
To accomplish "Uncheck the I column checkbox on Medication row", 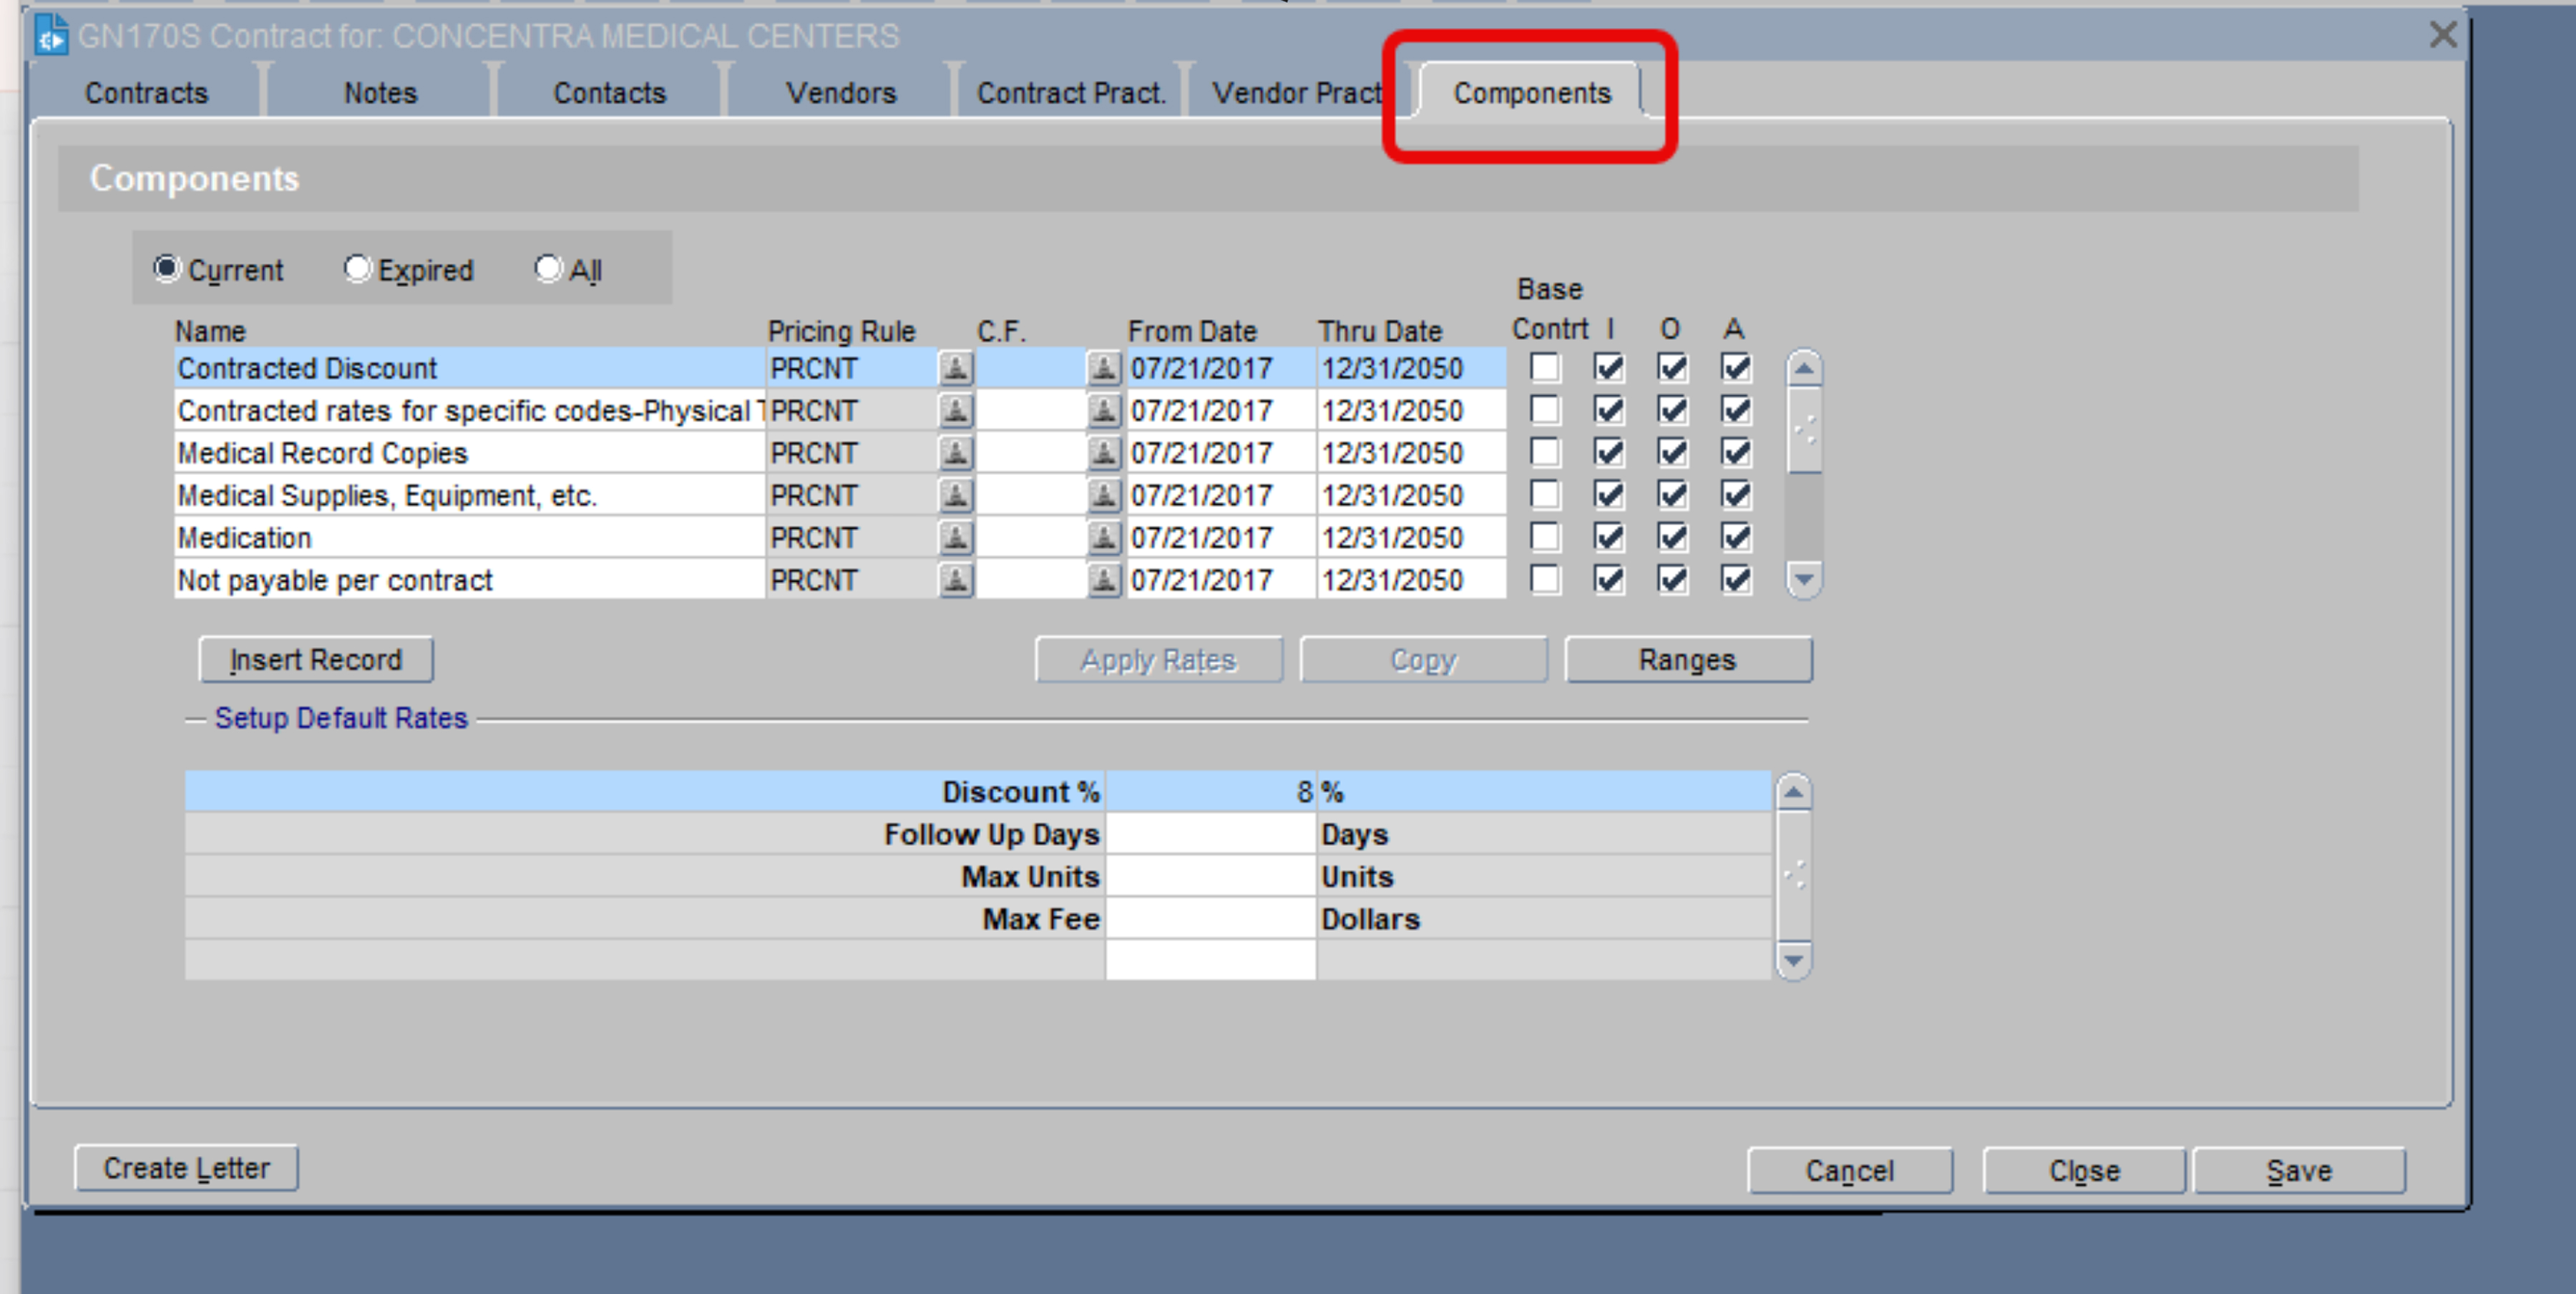I will pos(1608,537).
